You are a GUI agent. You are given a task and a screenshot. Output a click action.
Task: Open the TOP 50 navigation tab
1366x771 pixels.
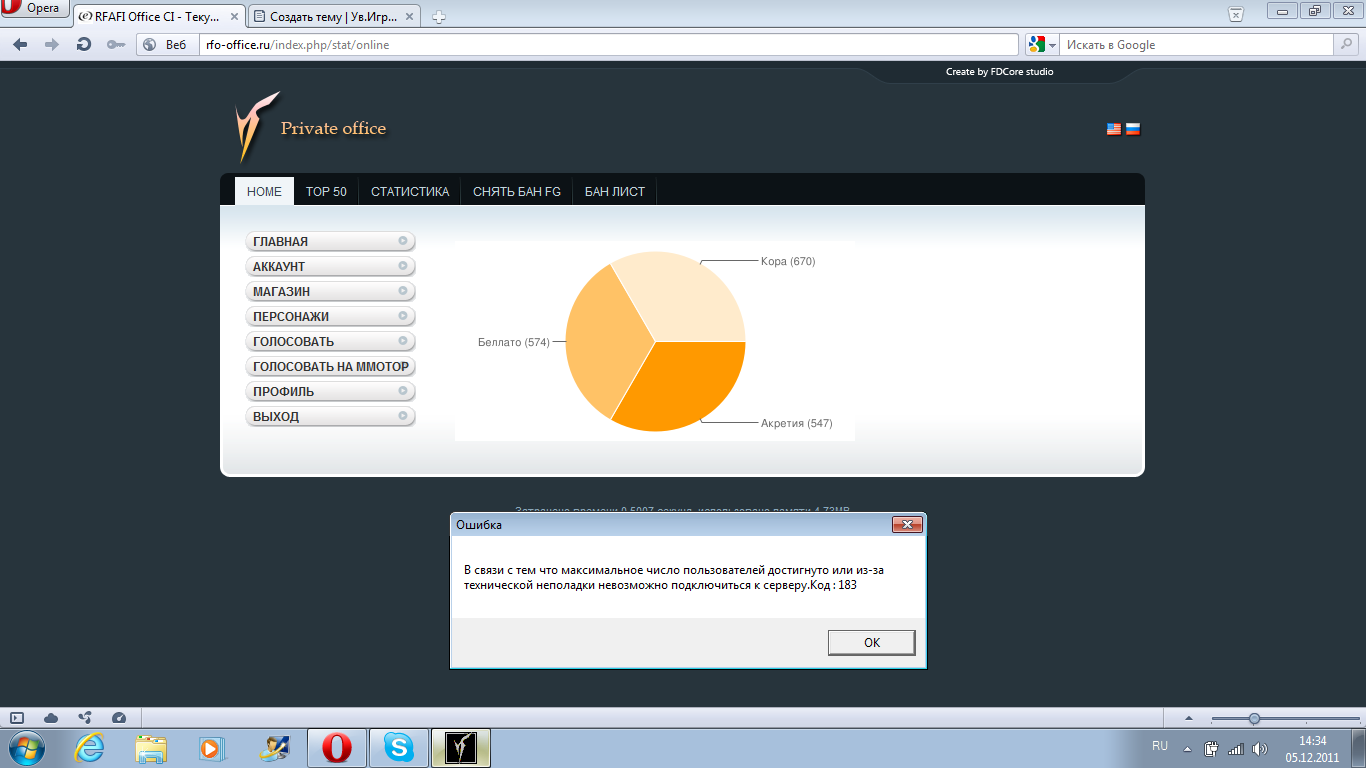(x=326, y=191)
